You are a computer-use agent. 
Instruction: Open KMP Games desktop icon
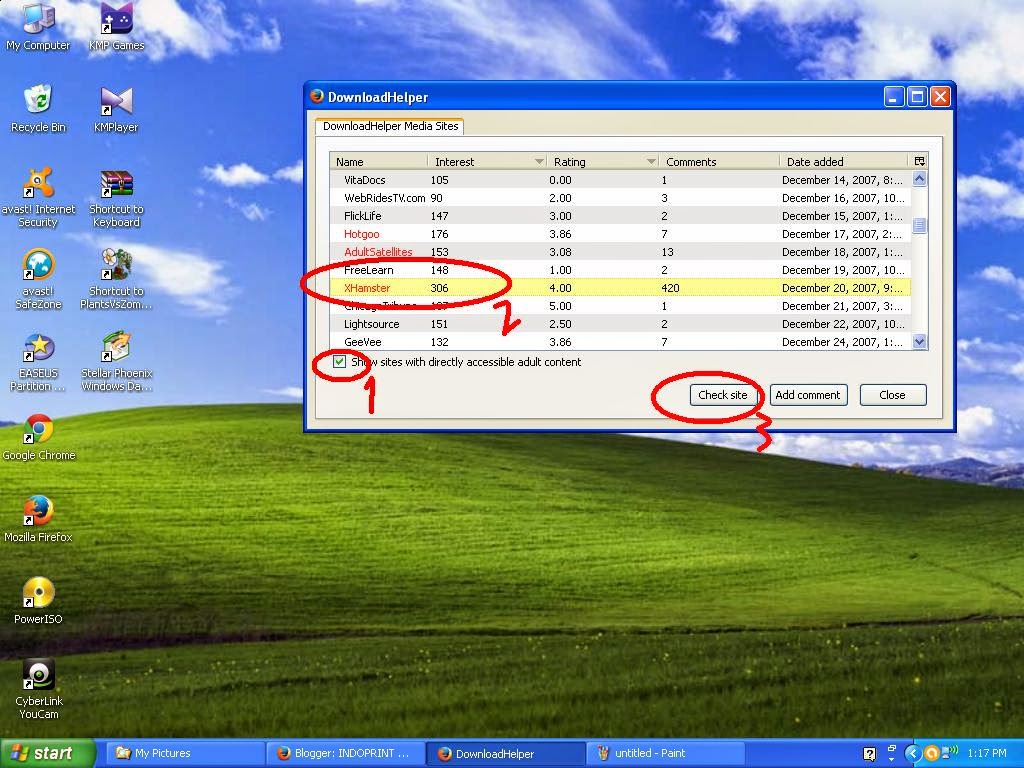pyautogui.click(x=116, y=27)
